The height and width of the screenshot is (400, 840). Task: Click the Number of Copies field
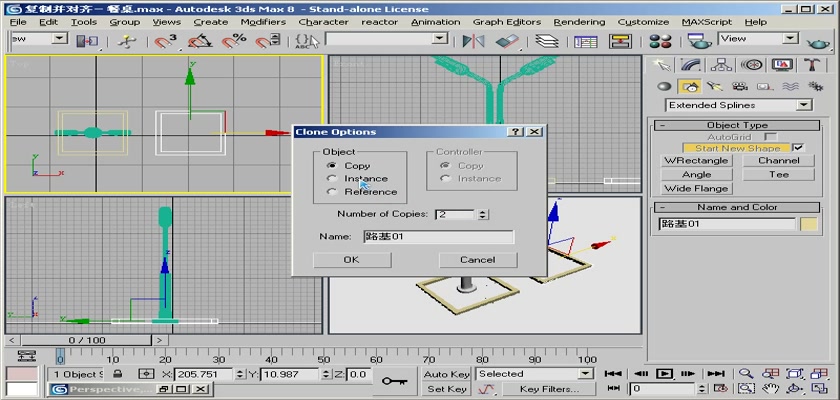[x=455, y=214]
